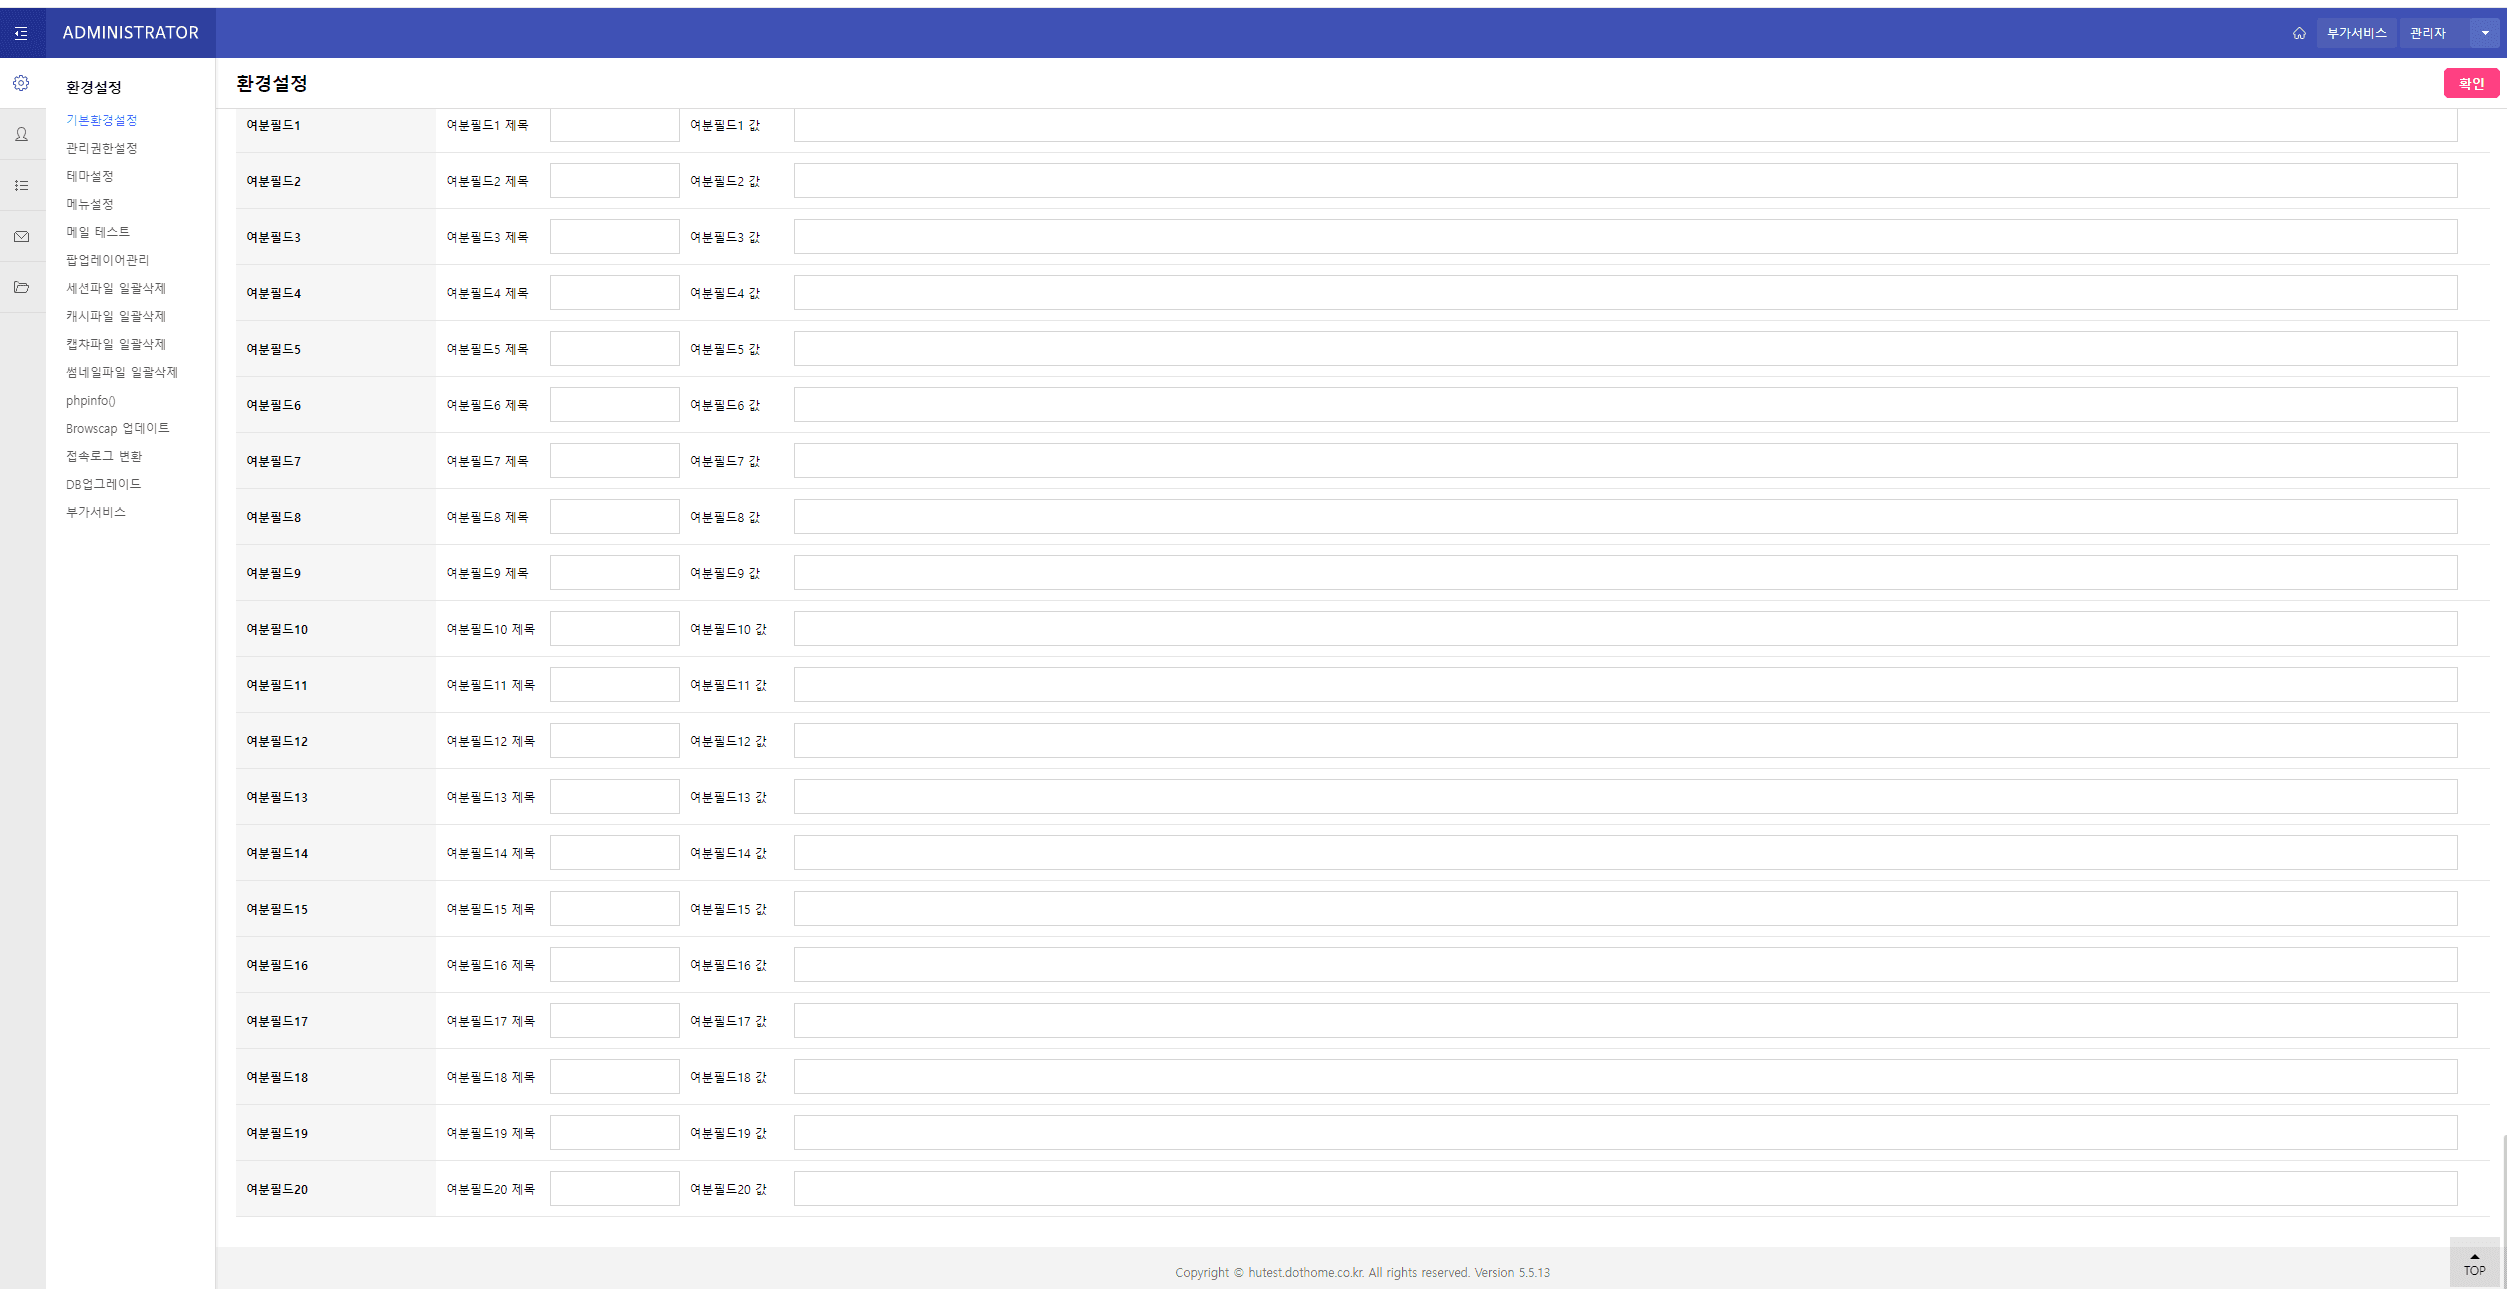Open the mail envelope sidebar icon
Image resolution: width=2507 pixels, height=1289 pixels.
coord(21,237)
